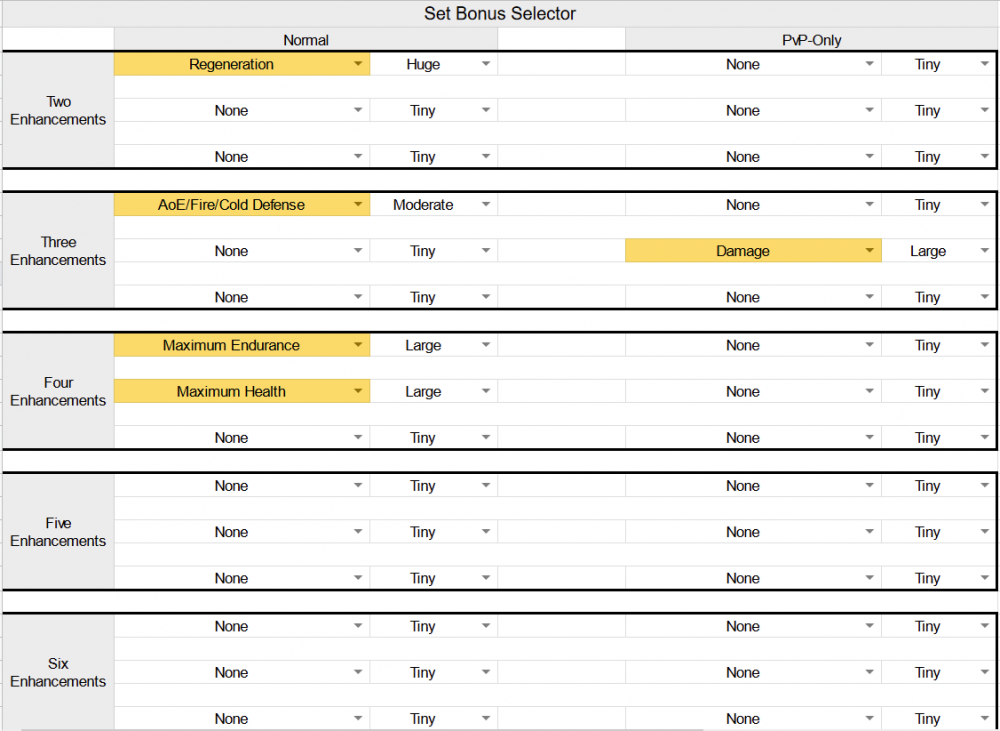Select the Six Enhancements row label
The width and height of the screenshot is (1000, 731).
58,673
